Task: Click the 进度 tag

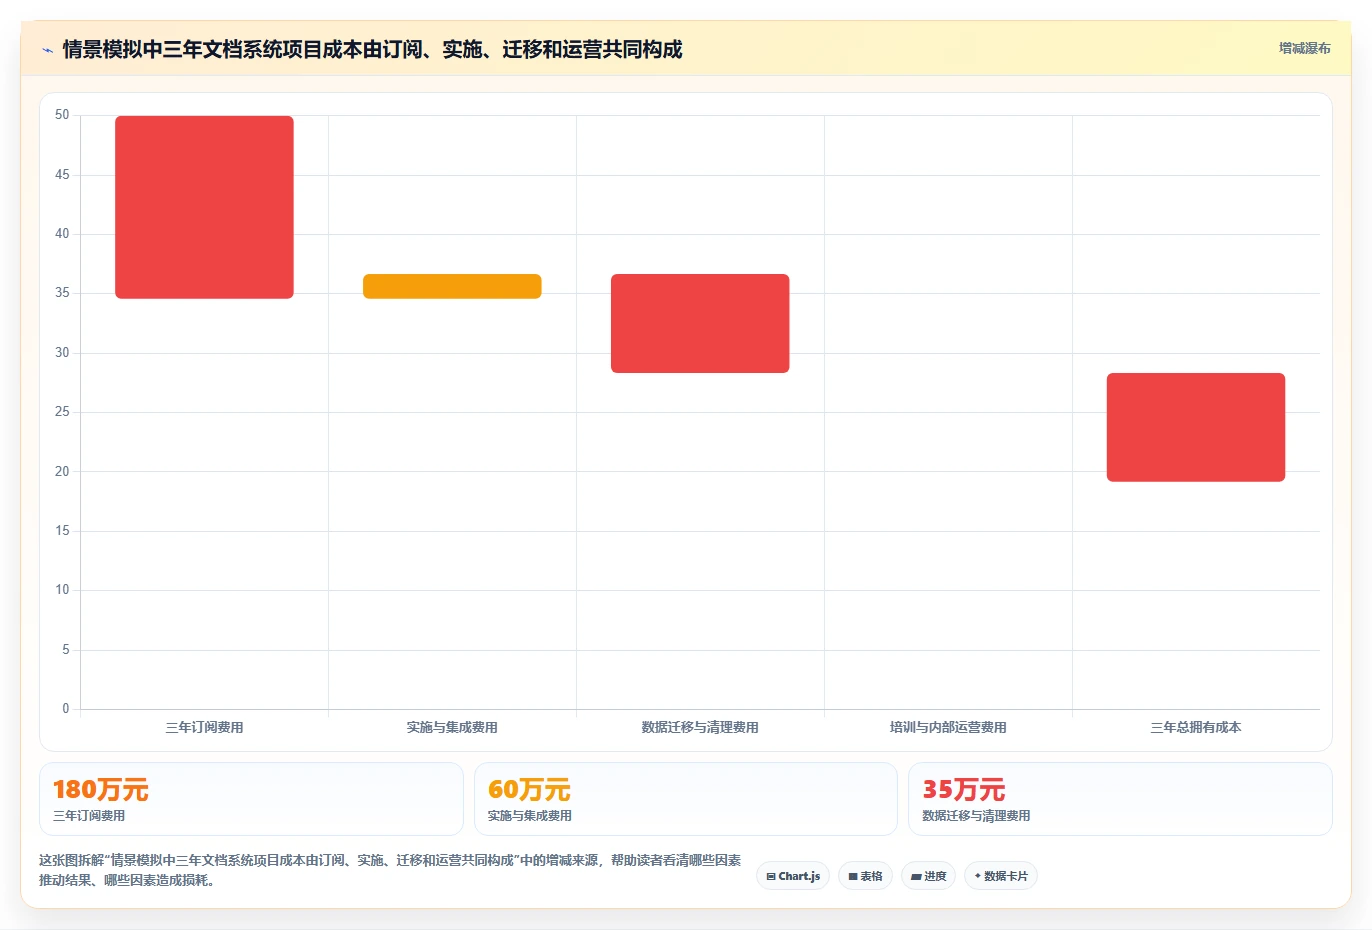Action: click(928, 876)
